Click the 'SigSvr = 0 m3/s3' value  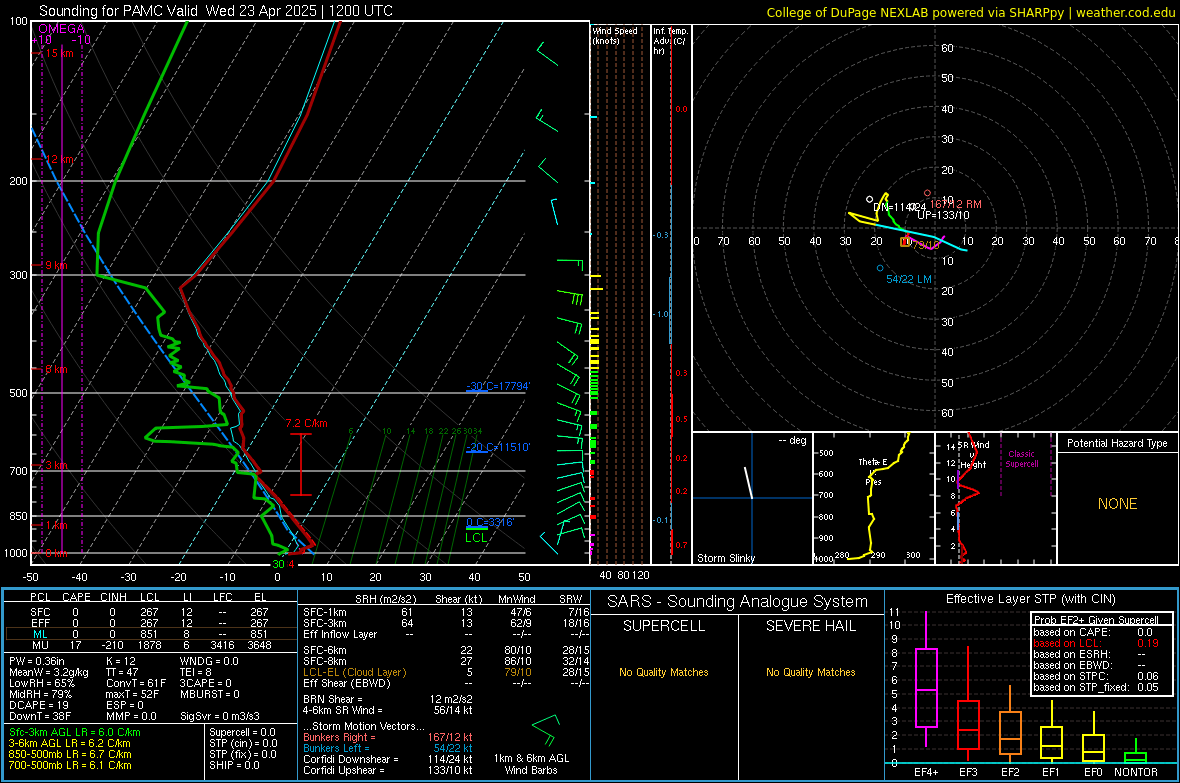(x=220, y=716)
